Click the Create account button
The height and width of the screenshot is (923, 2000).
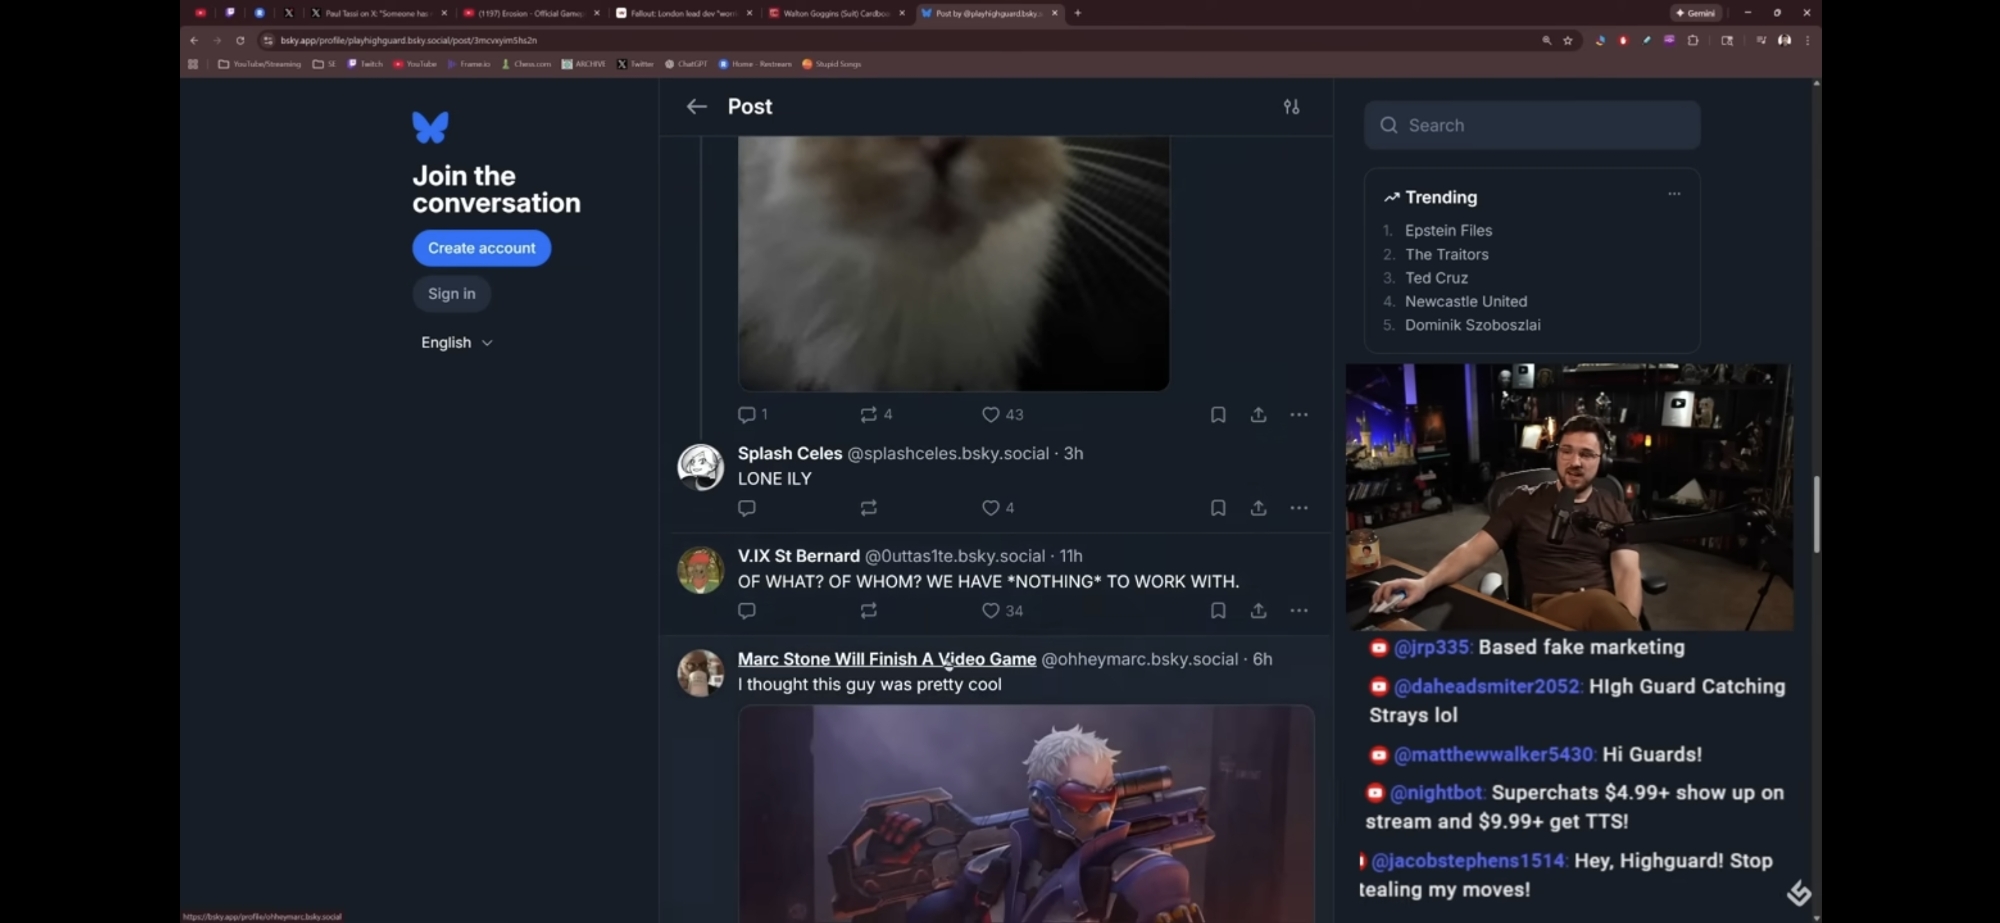(x=481, y=248)
